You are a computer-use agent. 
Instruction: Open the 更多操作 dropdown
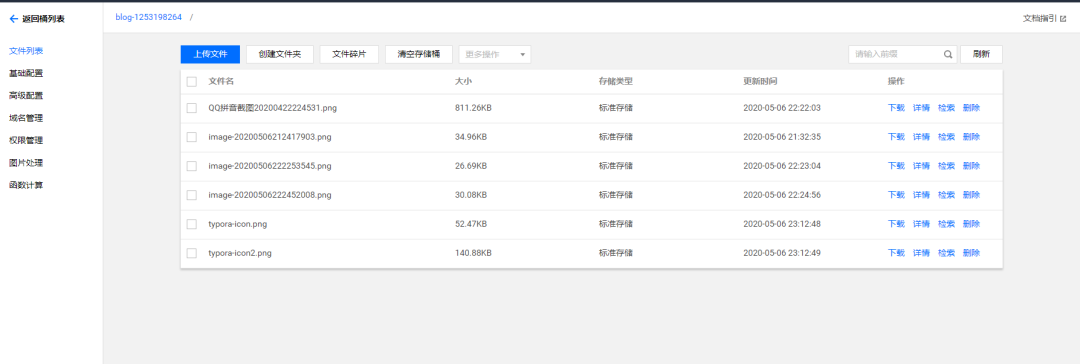click(495, 54)
